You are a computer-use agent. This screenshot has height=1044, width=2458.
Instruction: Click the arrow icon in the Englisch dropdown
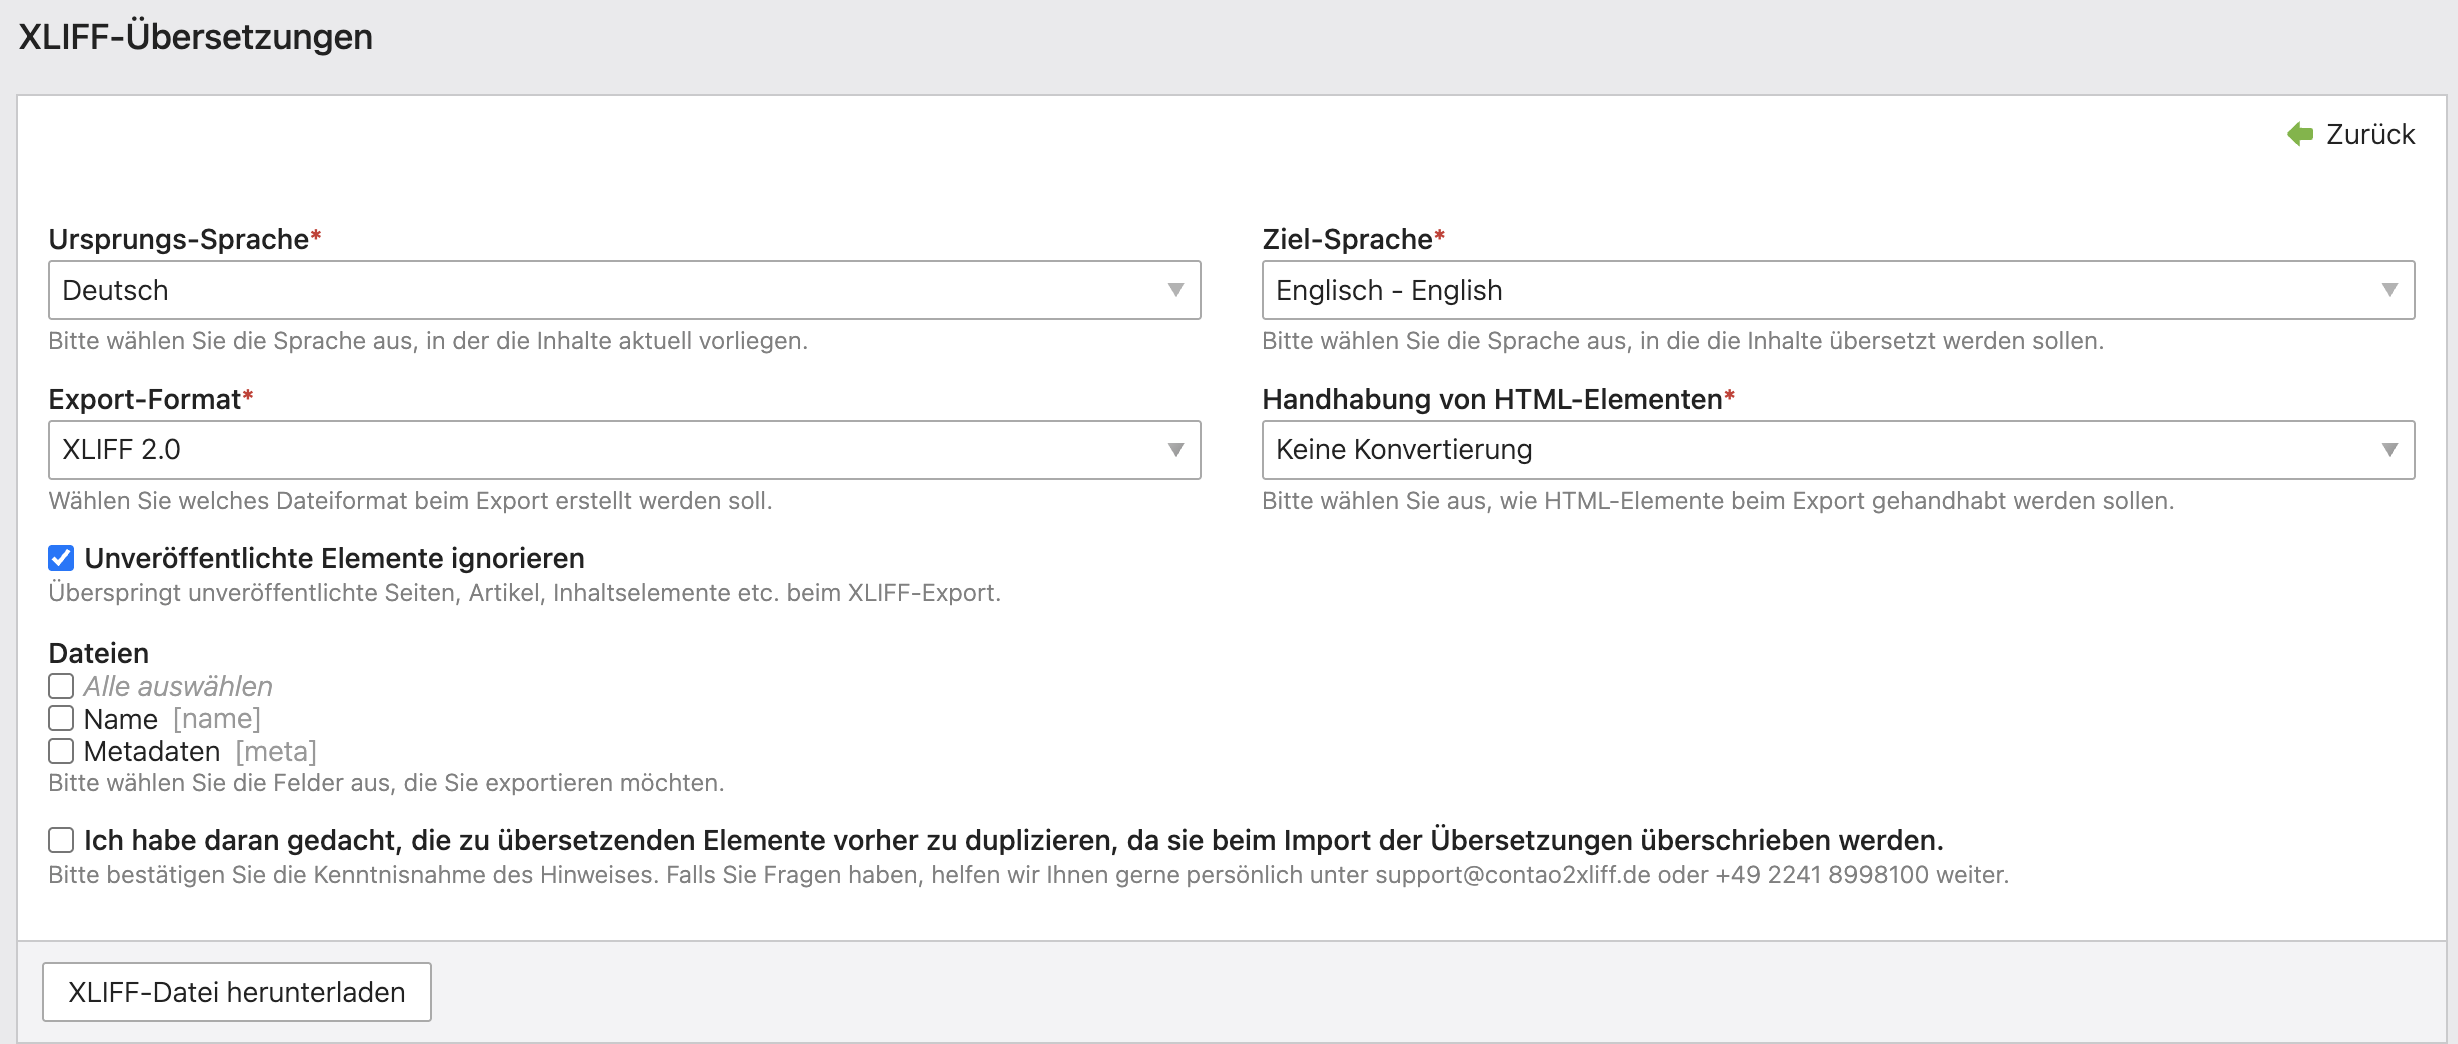point(2390,290)
